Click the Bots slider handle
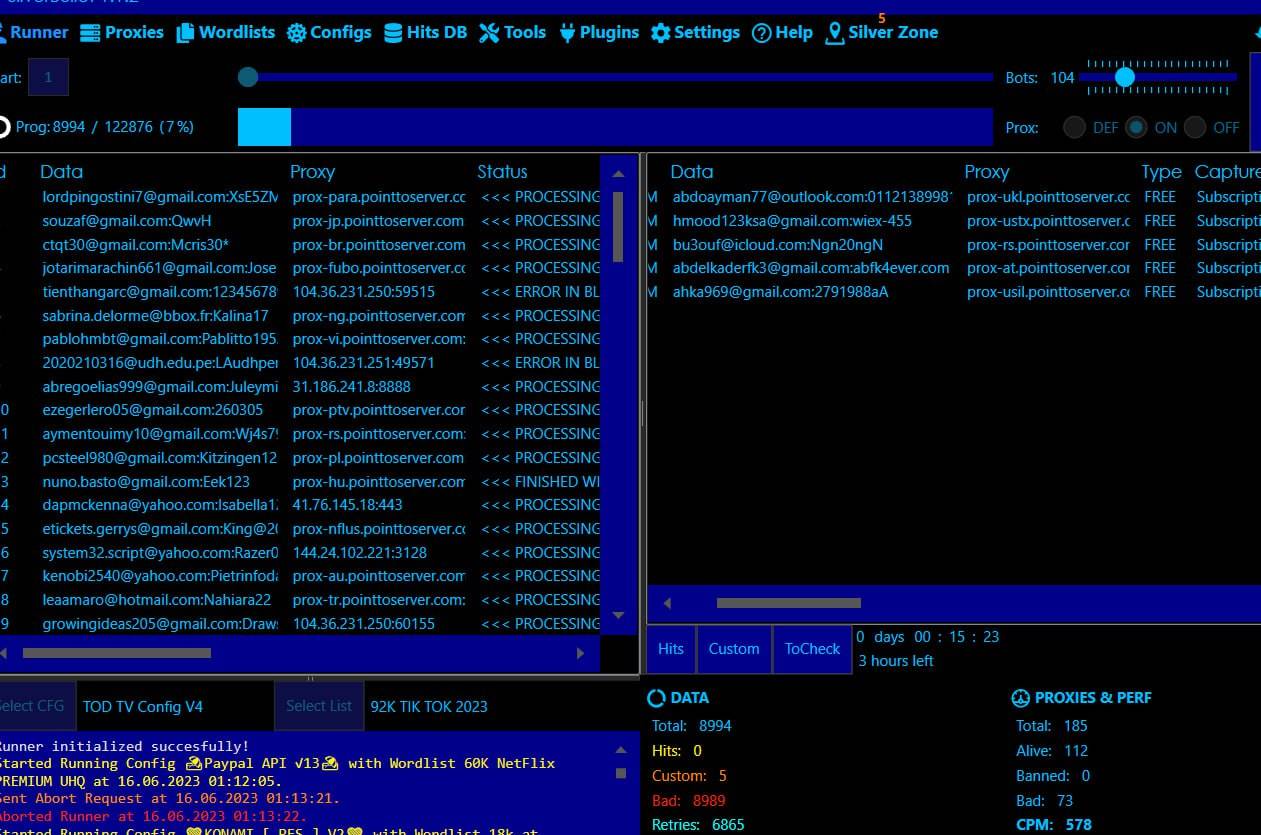This screenshot has width=1261, height=835. pyautogui.click(x=1125, y=77)
